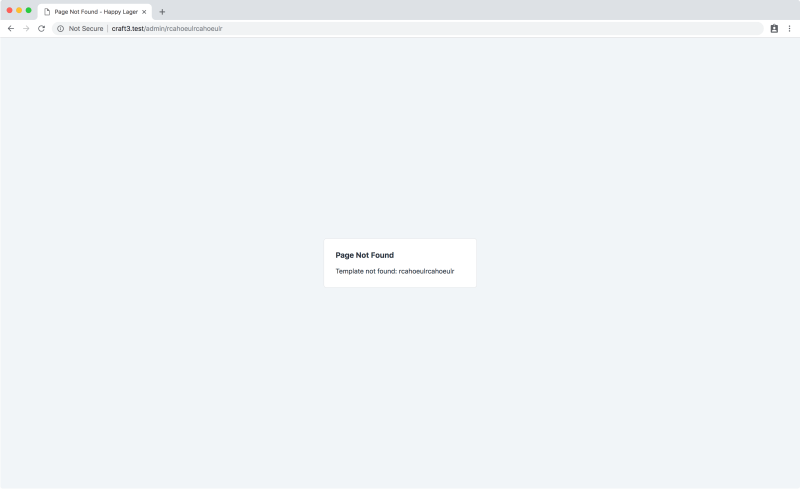Image resolution: width=800 pixels, height=489 pixels.
Task: Reload the page with refresh icon
Action: [41, 29]
